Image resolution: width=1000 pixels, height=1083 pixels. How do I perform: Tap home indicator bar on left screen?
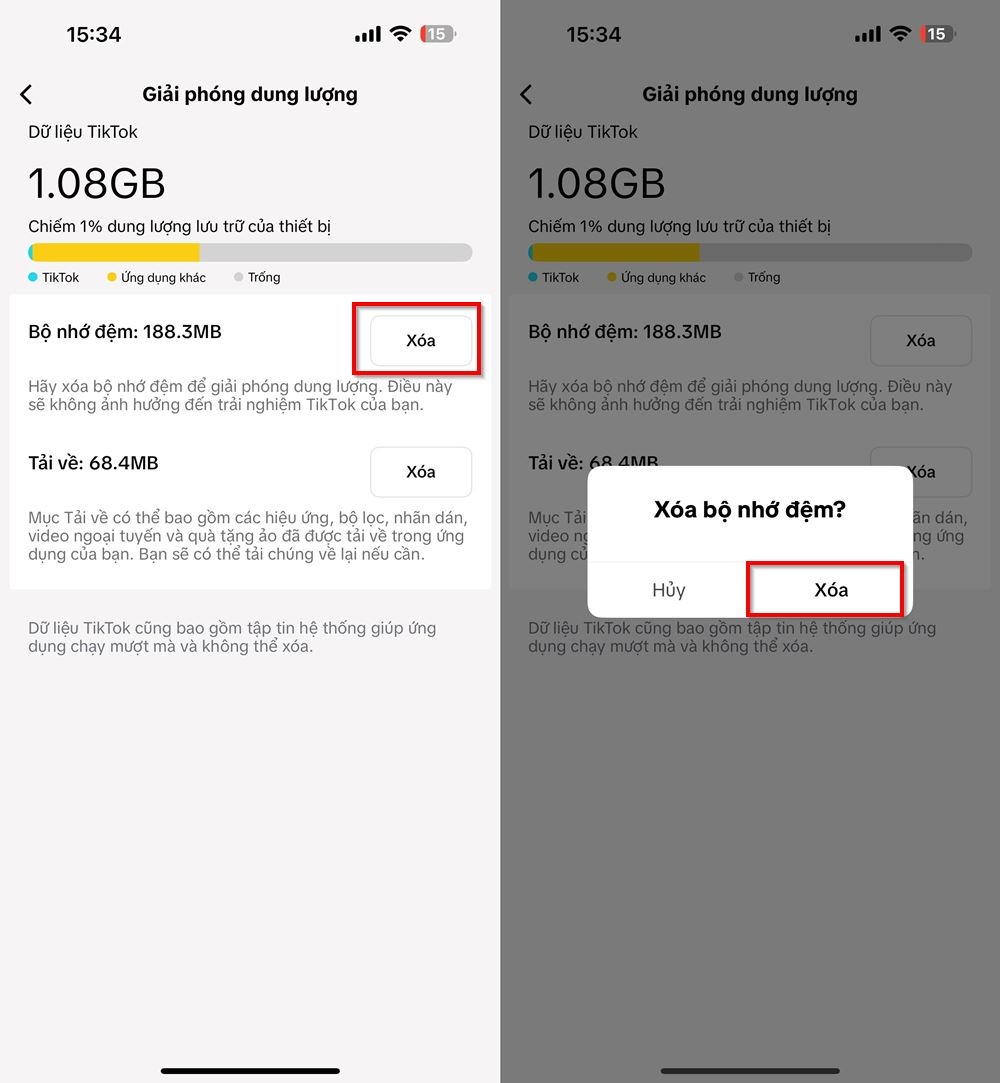tap(250, 1071)
